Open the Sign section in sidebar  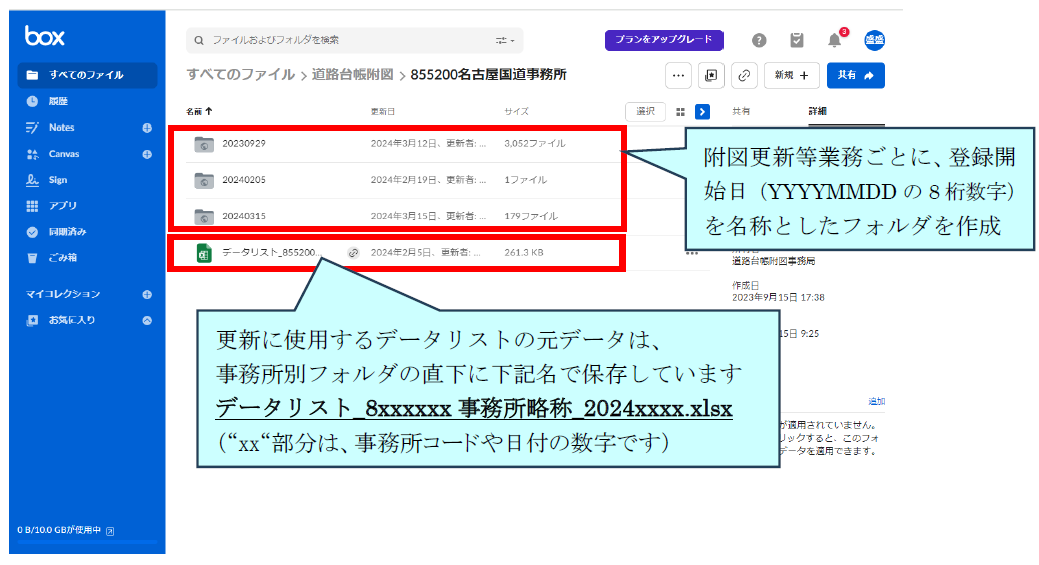(57, 180)
